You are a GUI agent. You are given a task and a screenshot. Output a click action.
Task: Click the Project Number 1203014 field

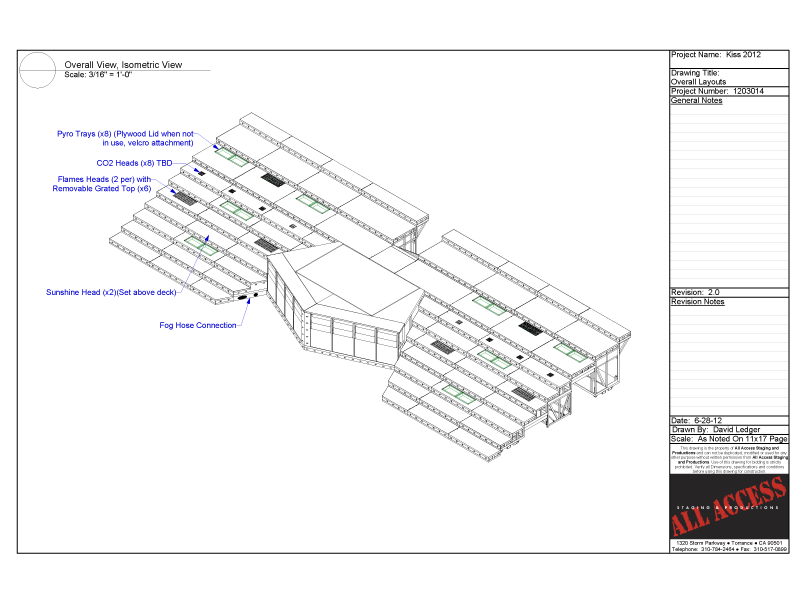717,90
